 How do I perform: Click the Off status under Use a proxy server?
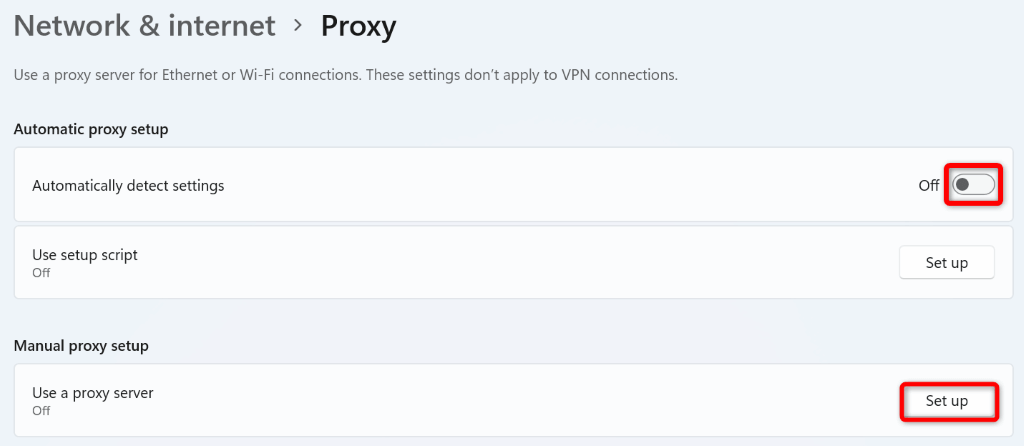pos(41,410)
